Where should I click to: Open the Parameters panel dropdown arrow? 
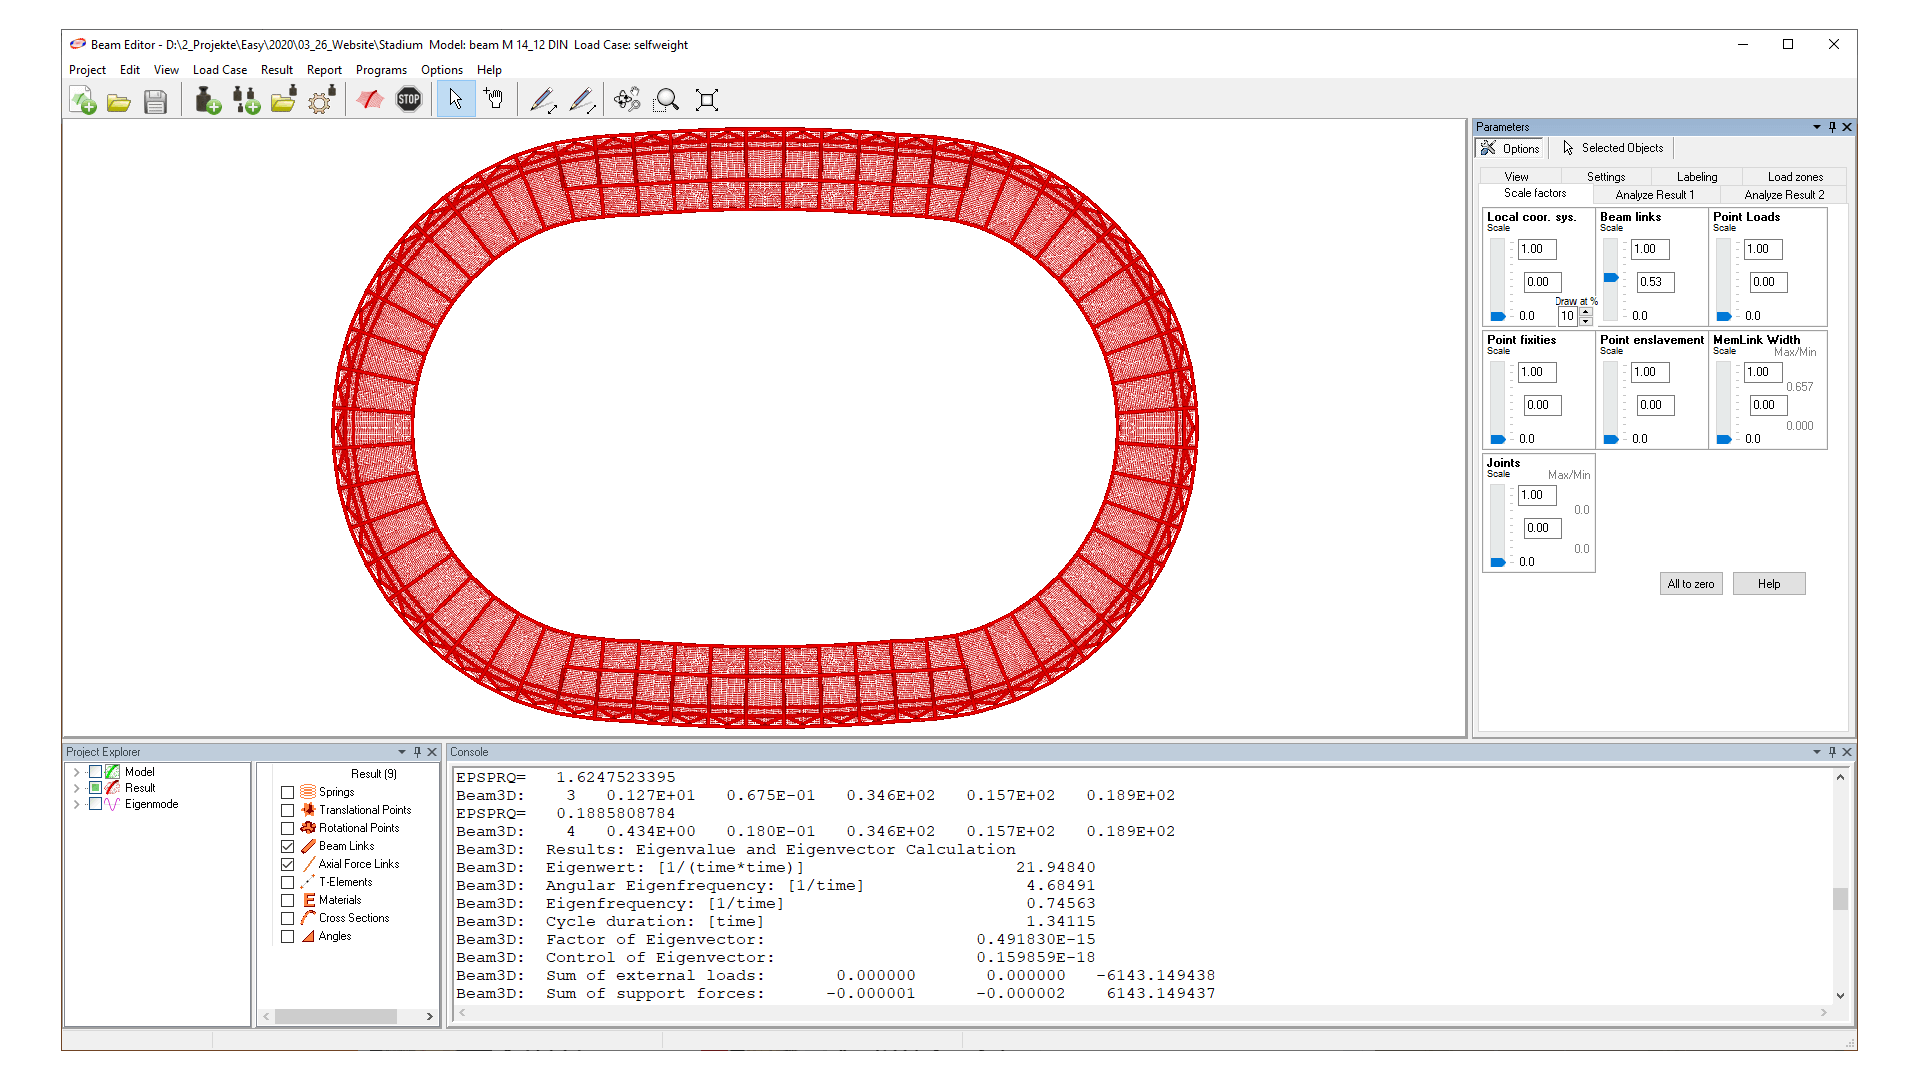[x=1816, y=127]
